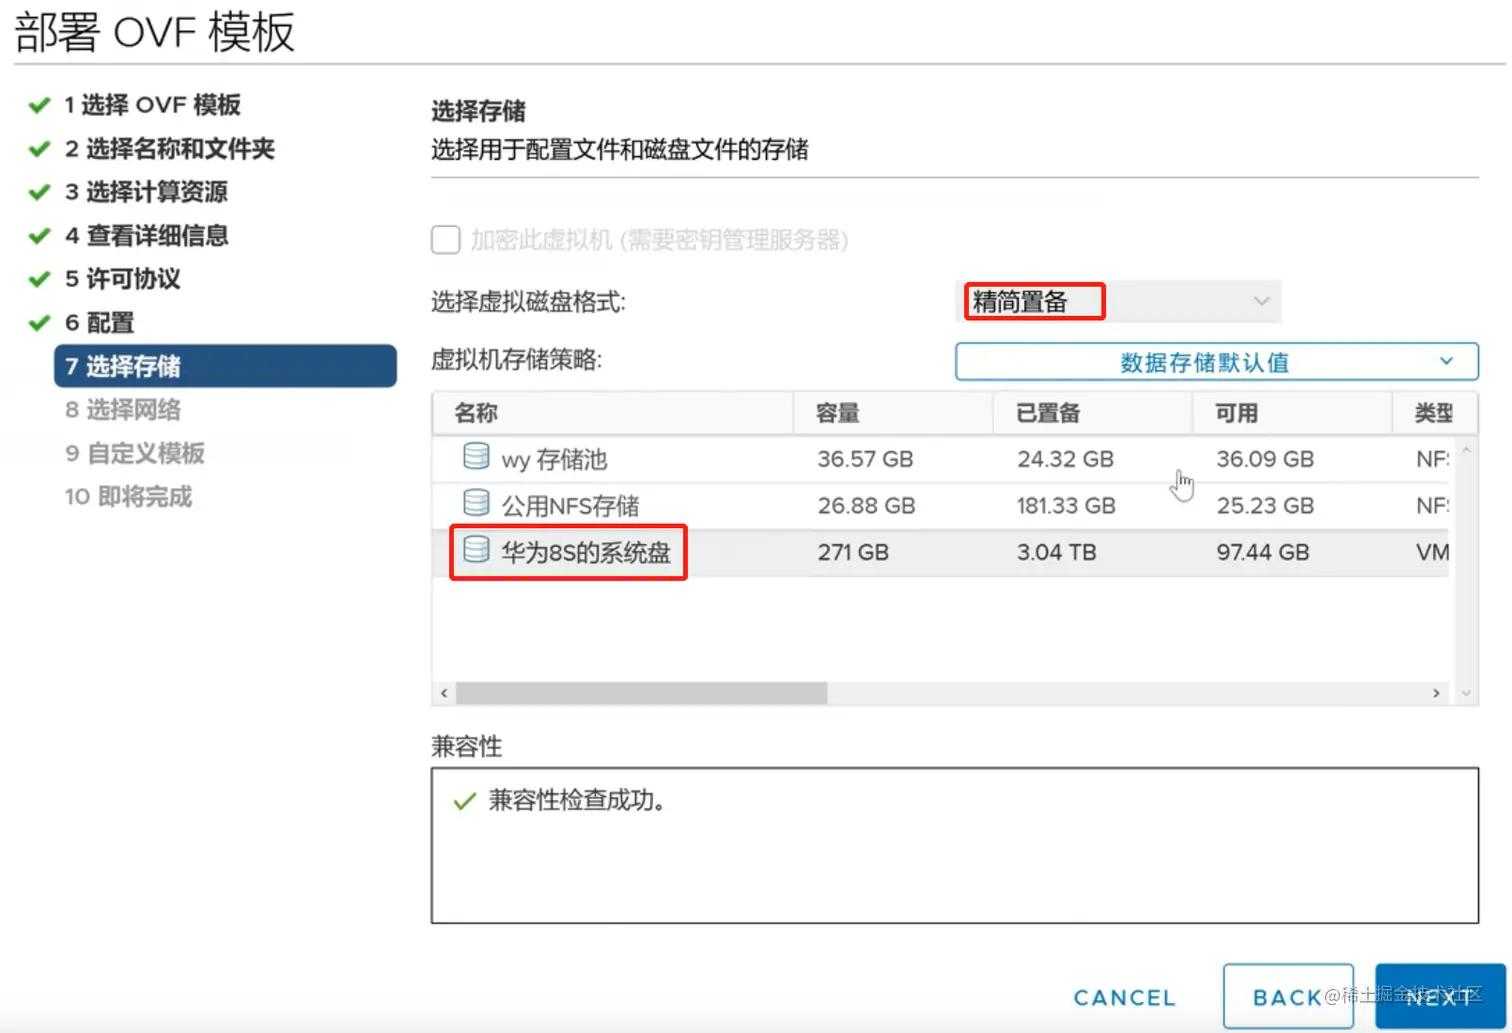
Task: Click the checkmark beside 4 查看详细信息
Action: click(x=39, y=236)
